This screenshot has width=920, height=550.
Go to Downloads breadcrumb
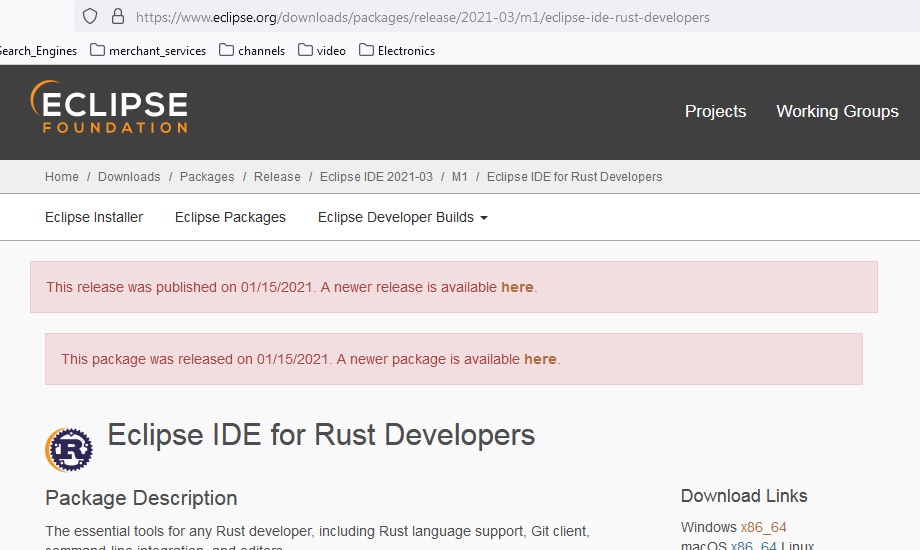(129, 177)
